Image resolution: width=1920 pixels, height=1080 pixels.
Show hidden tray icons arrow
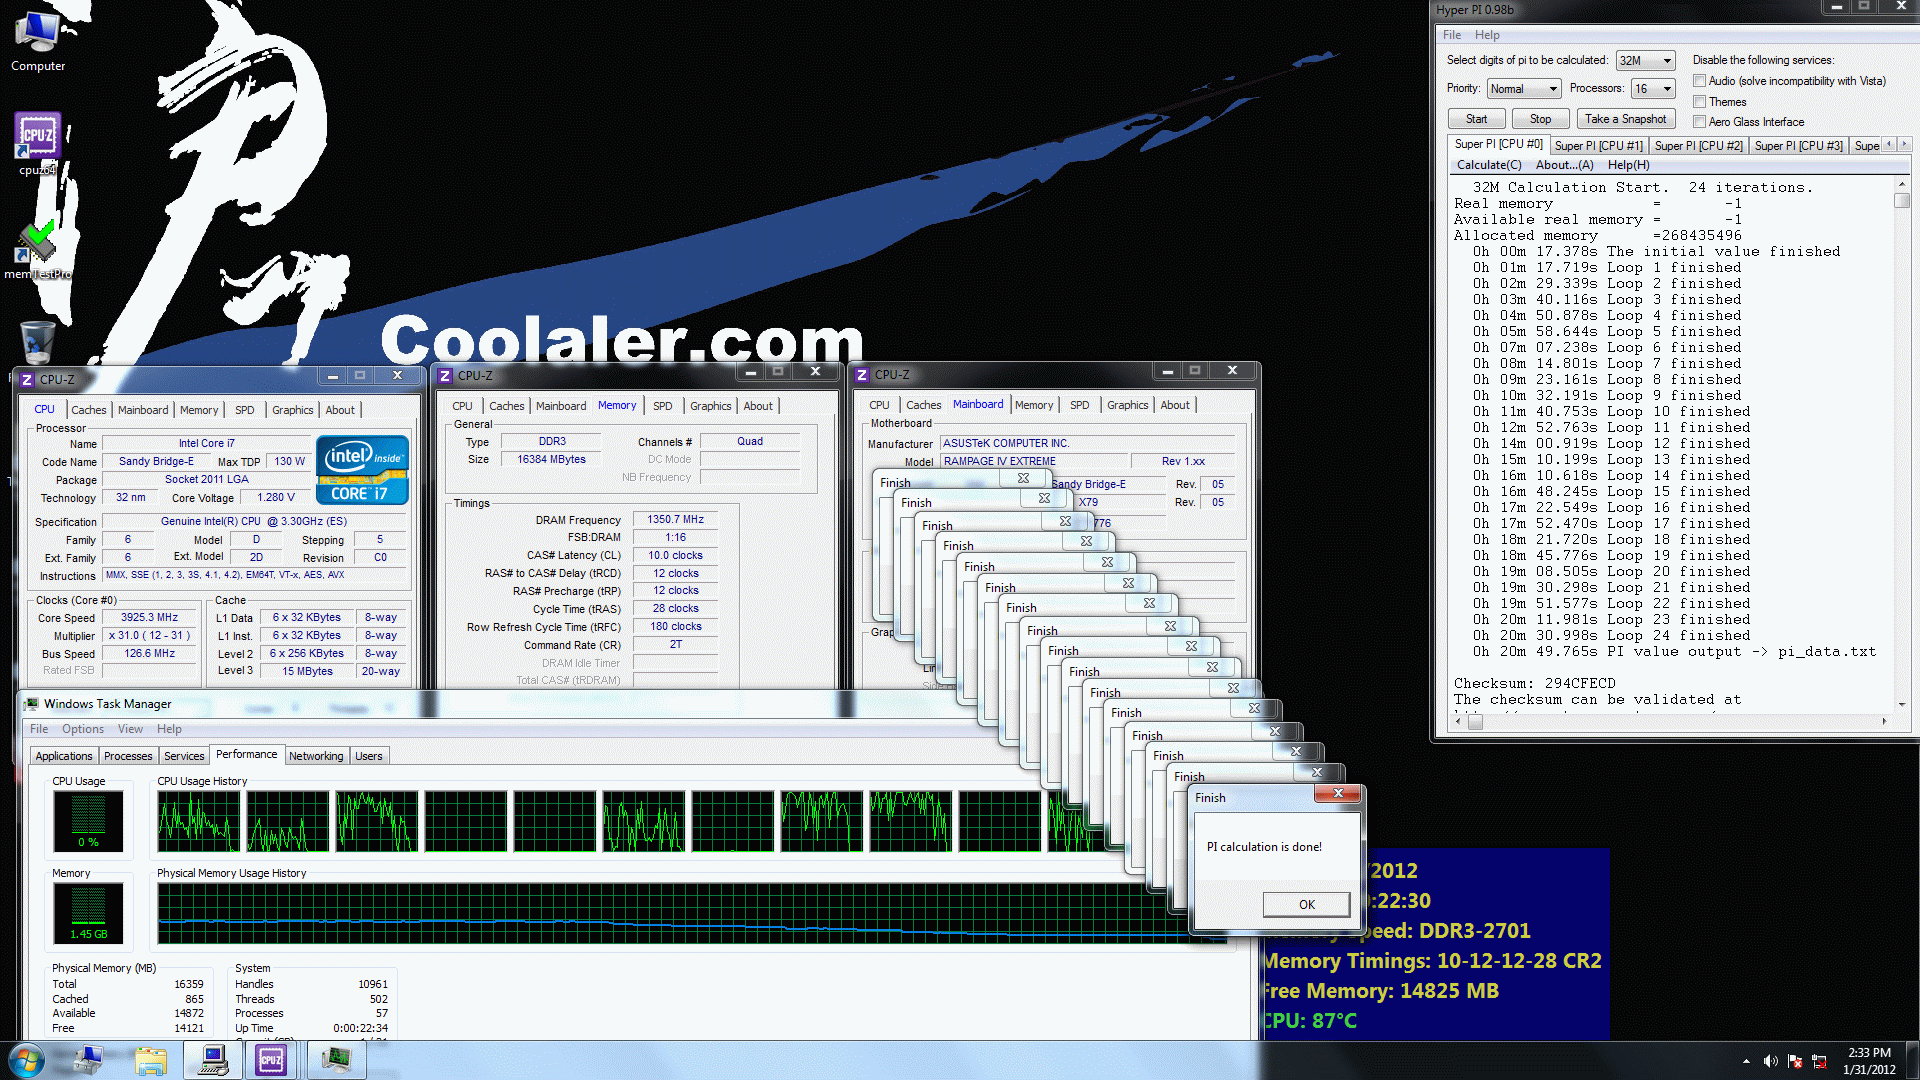point(1746,1061)
